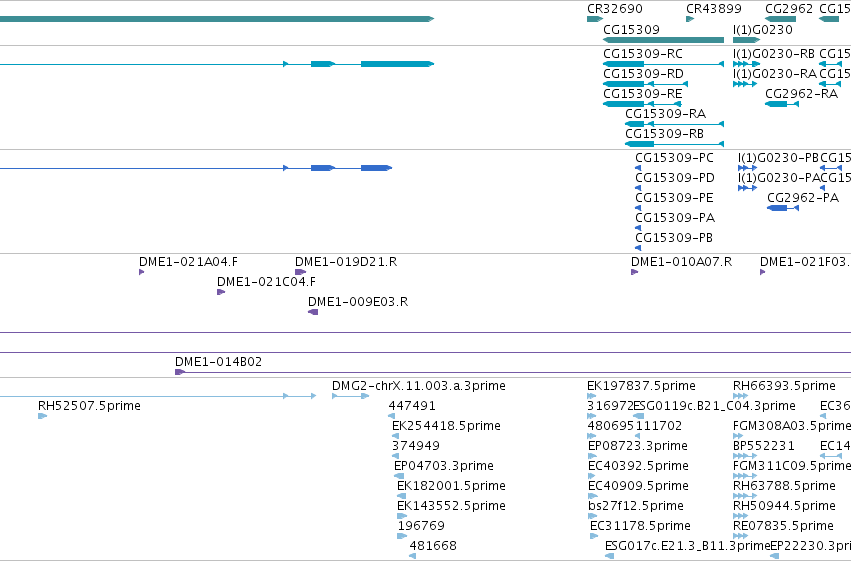Select the CR43899 gene label
851x561 pixels.
714,9
